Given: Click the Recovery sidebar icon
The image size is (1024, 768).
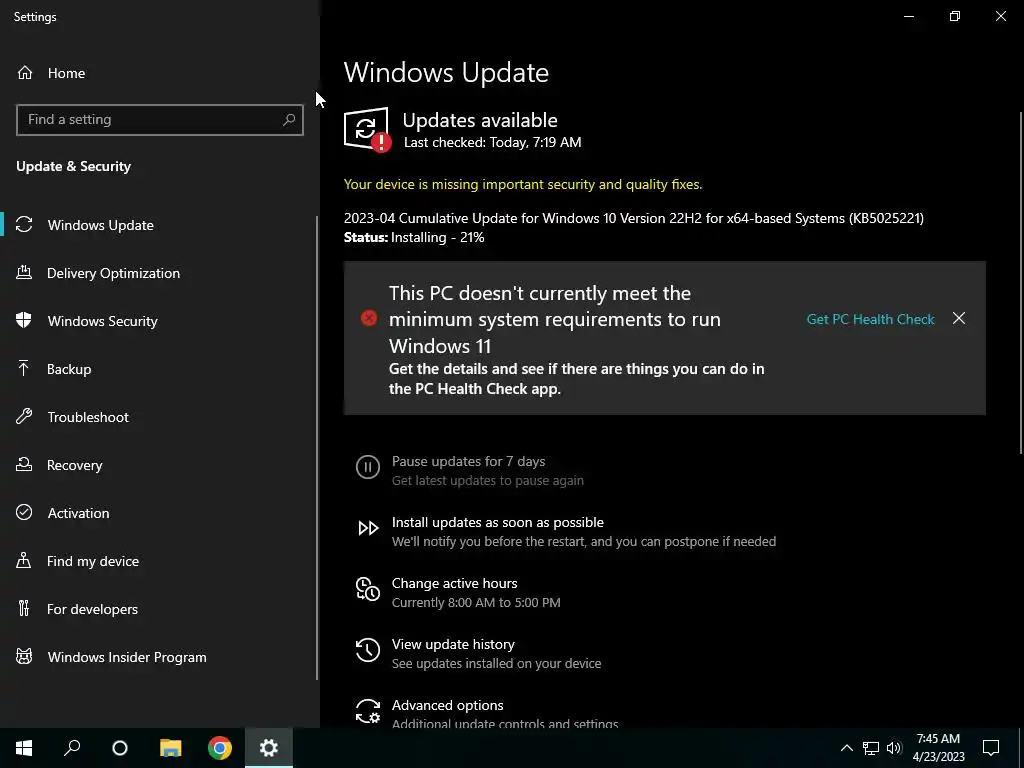Looking at the screenshot, I should (x=24, y=465).
